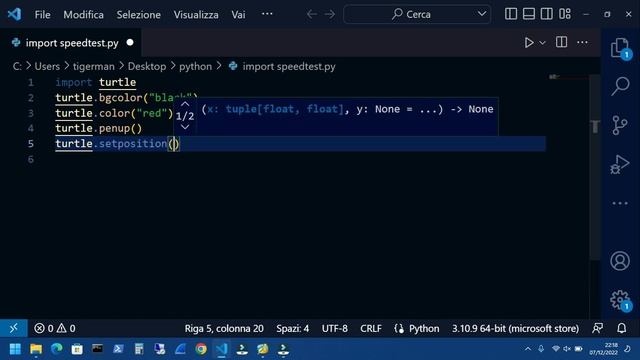Click import speedtest.py in breadcrumb
This screenshot has width=640, height=360.
[x=289, y=67]
